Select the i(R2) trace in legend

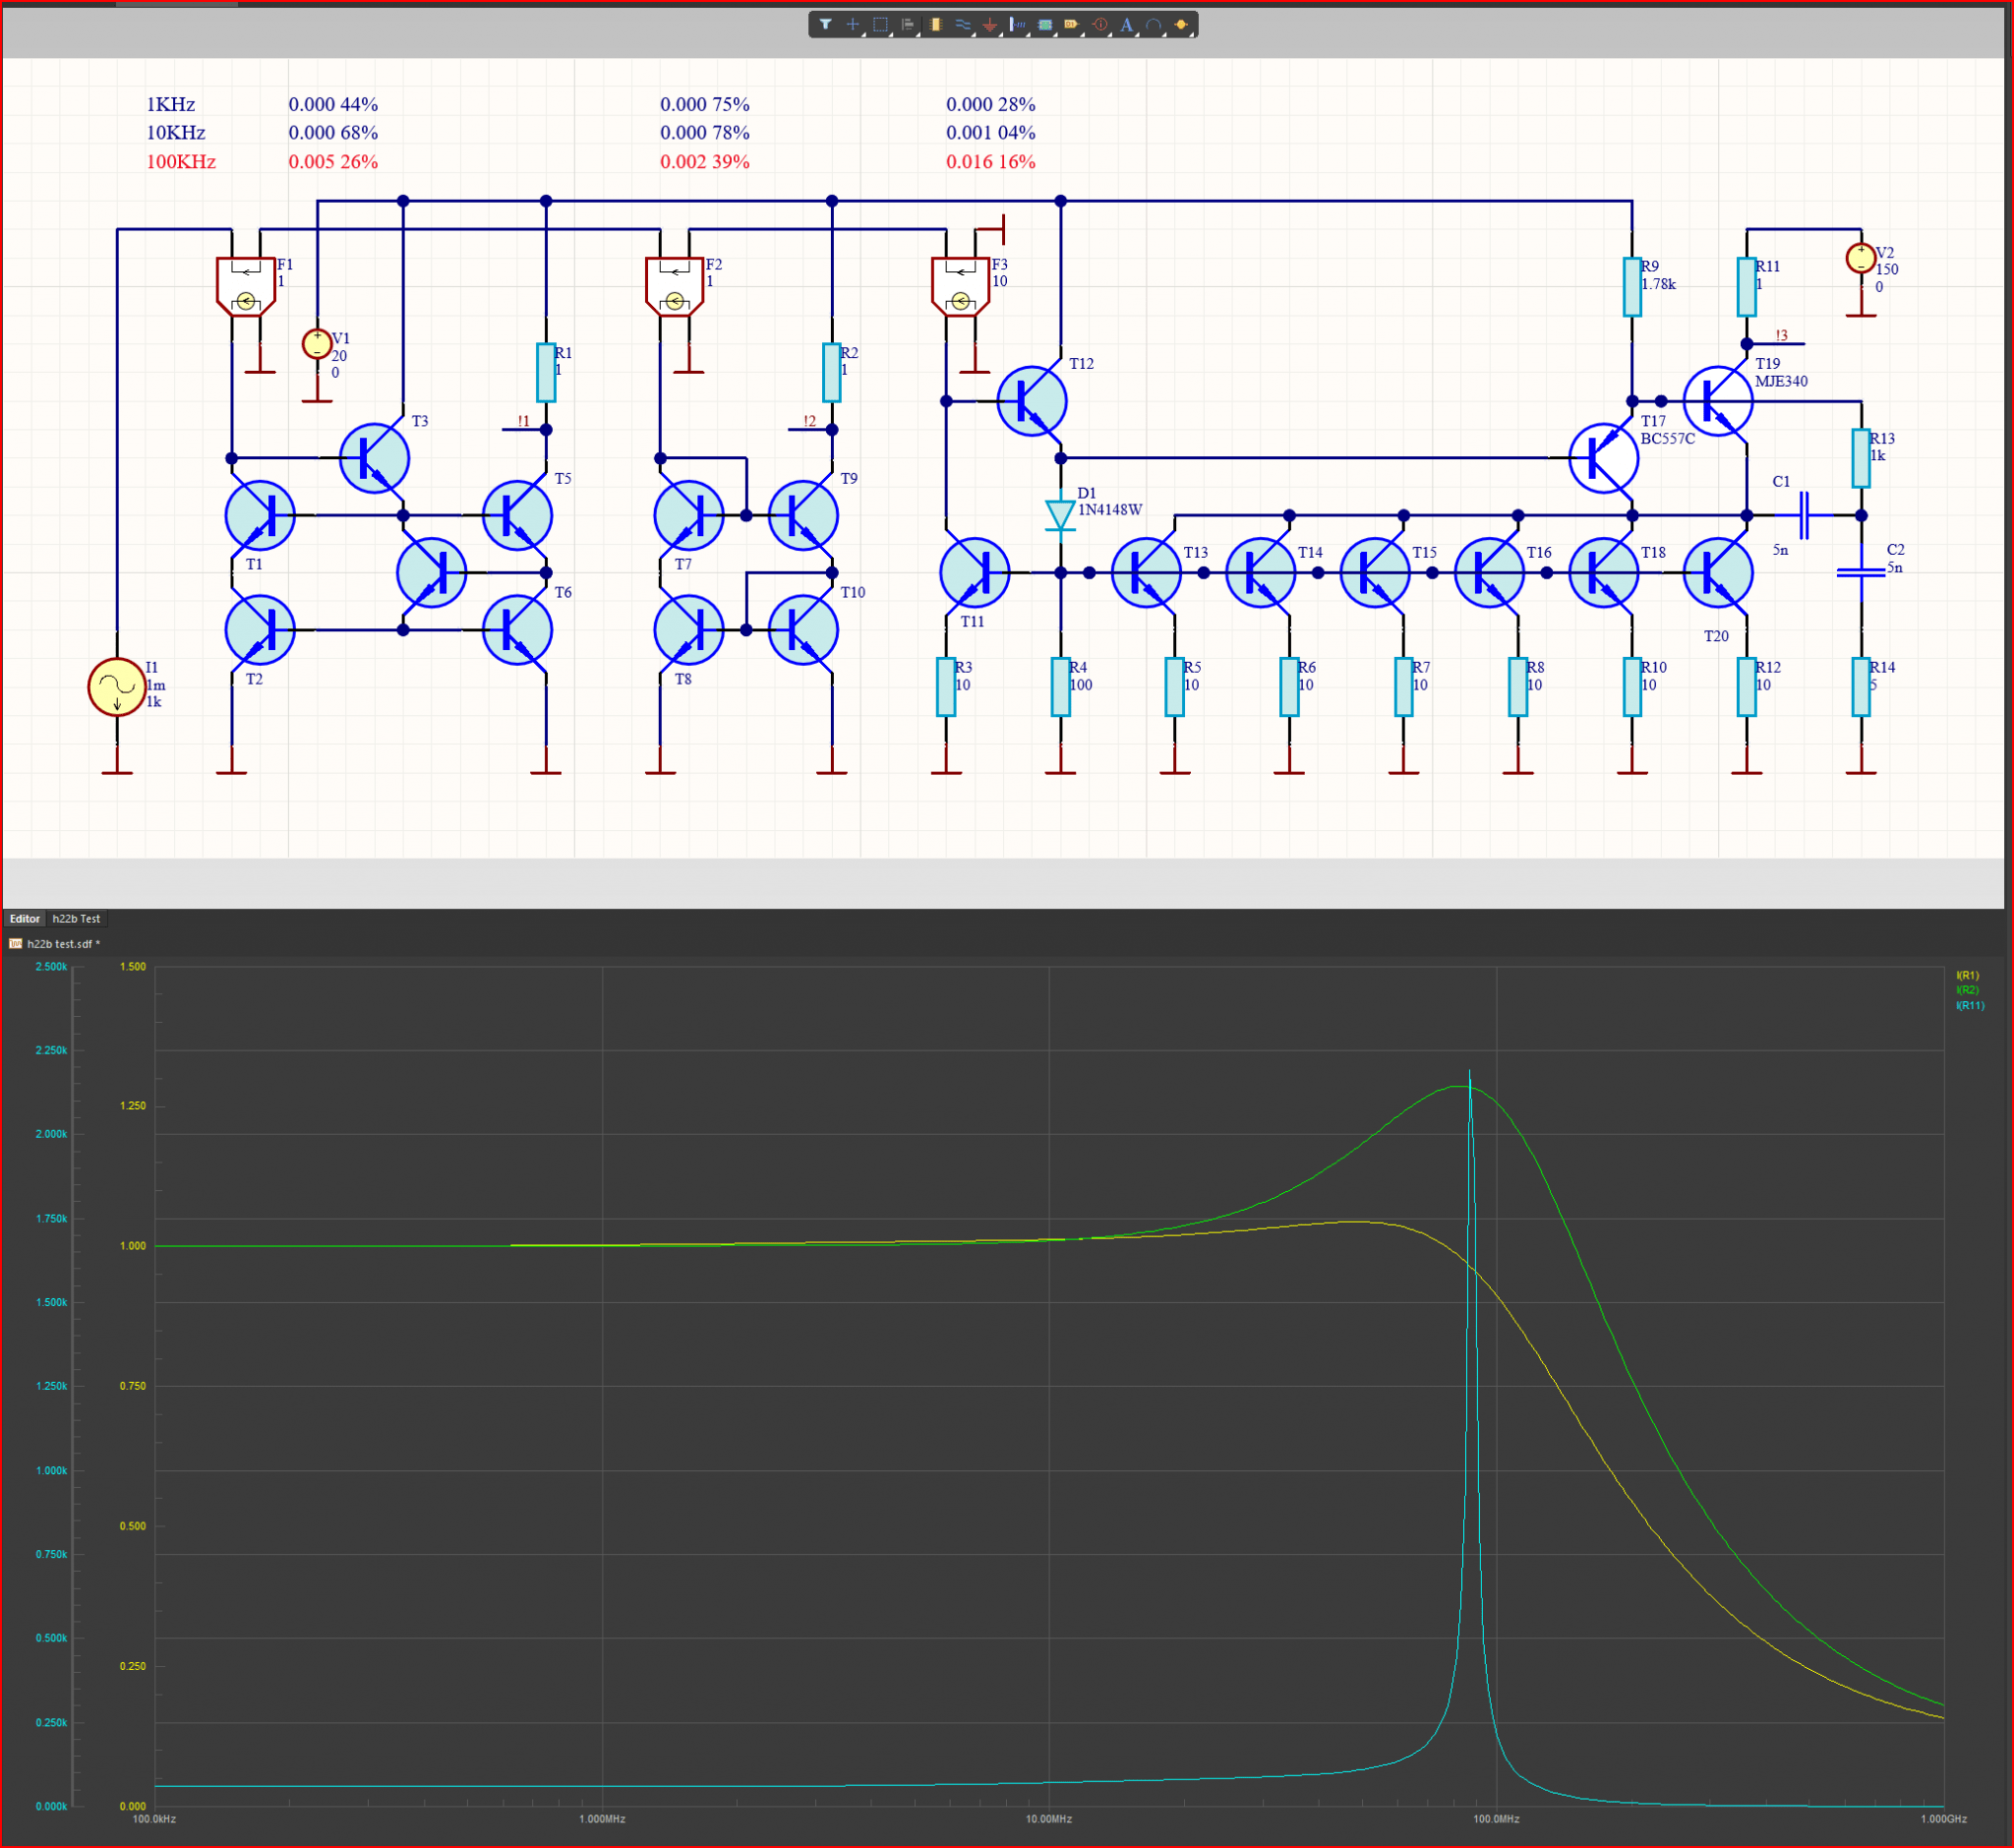1966,990
